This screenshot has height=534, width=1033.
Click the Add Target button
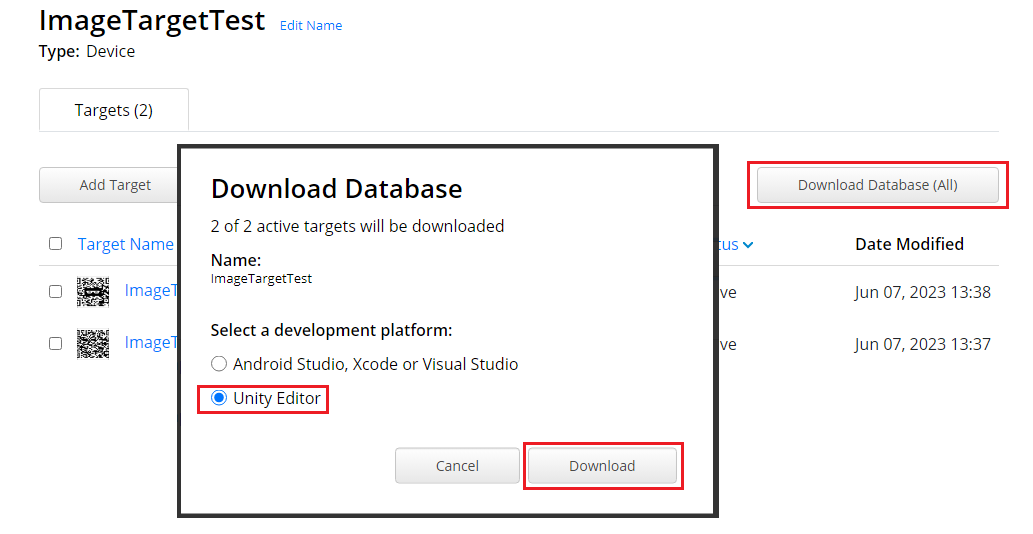pos(110,185)
